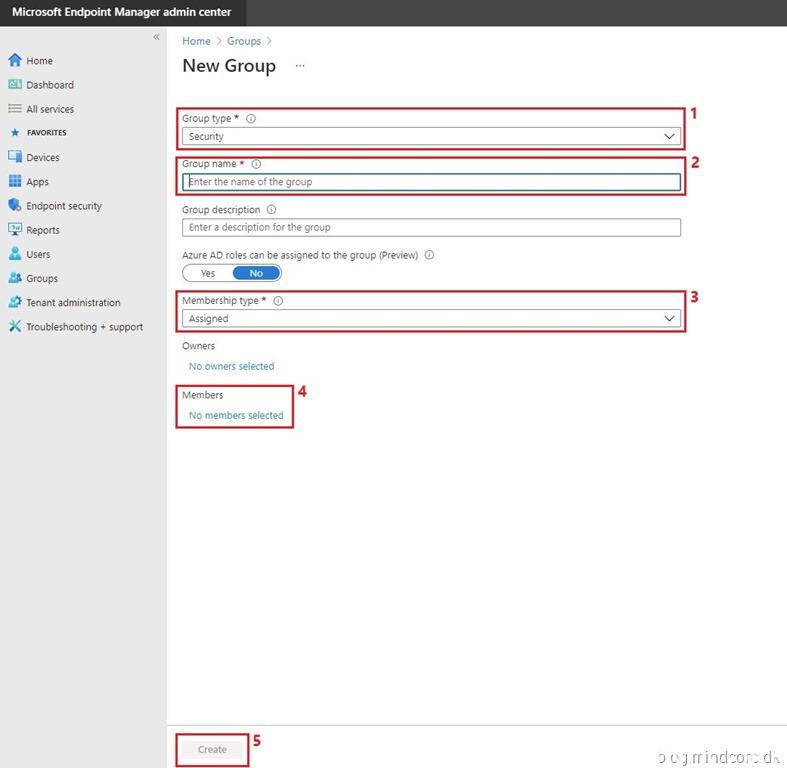Navigate to Users in sidebar
This screenshot has height=768, width=787.
click(x=38, y=254)
